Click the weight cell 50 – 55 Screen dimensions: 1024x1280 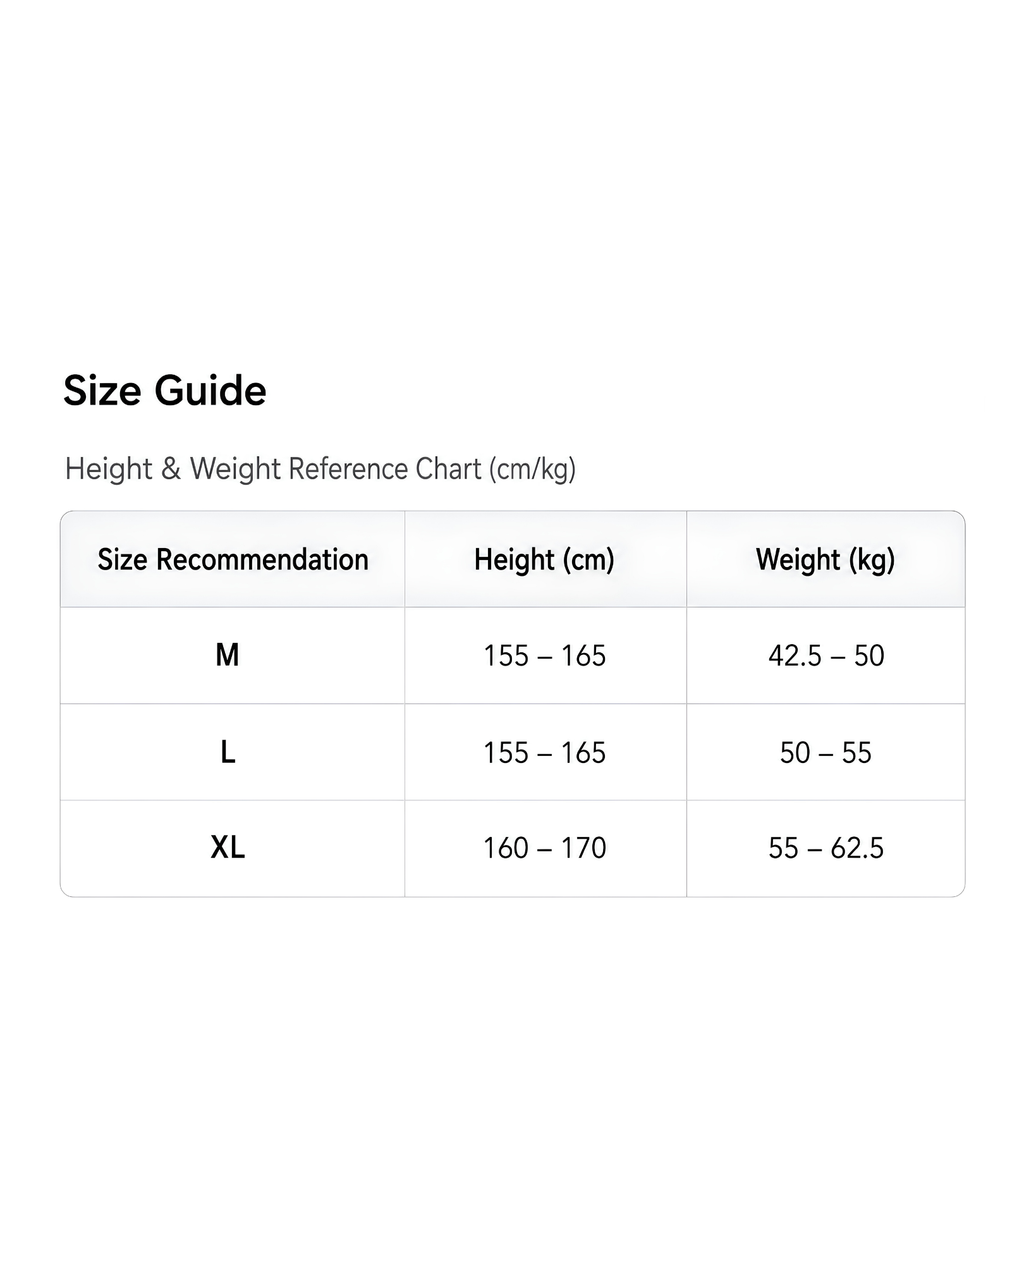(x=826, y=752)
